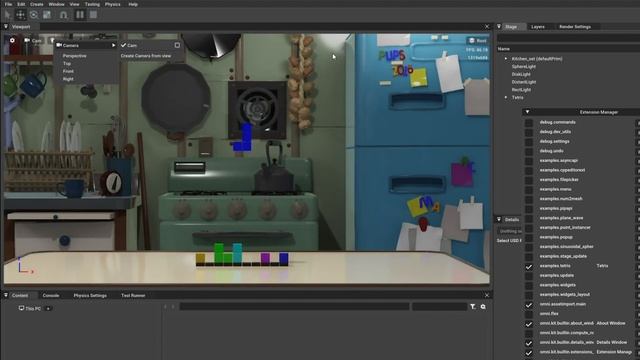Close the Viewport panel

487,27
